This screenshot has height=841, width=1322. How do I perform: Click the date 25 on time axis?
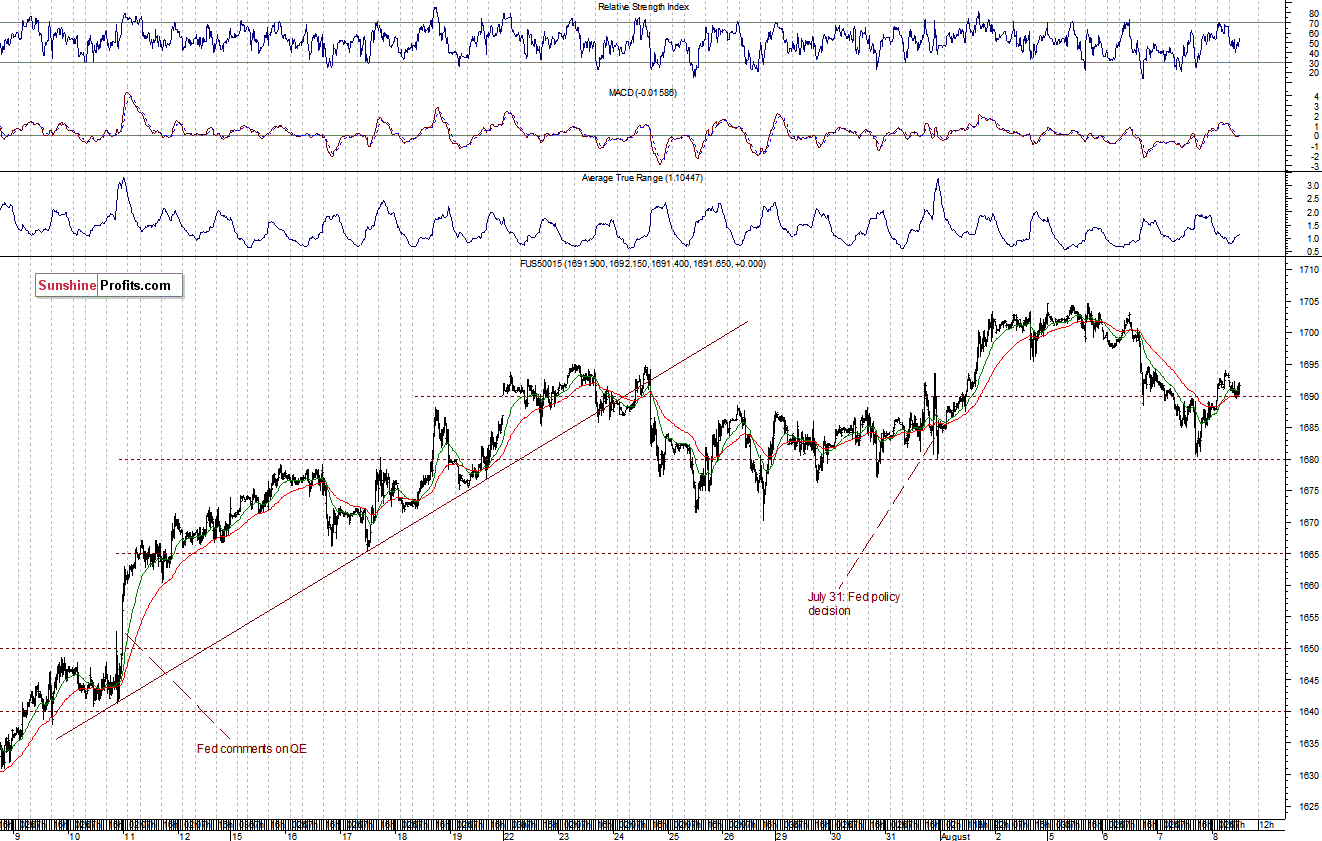click(673, 835)
